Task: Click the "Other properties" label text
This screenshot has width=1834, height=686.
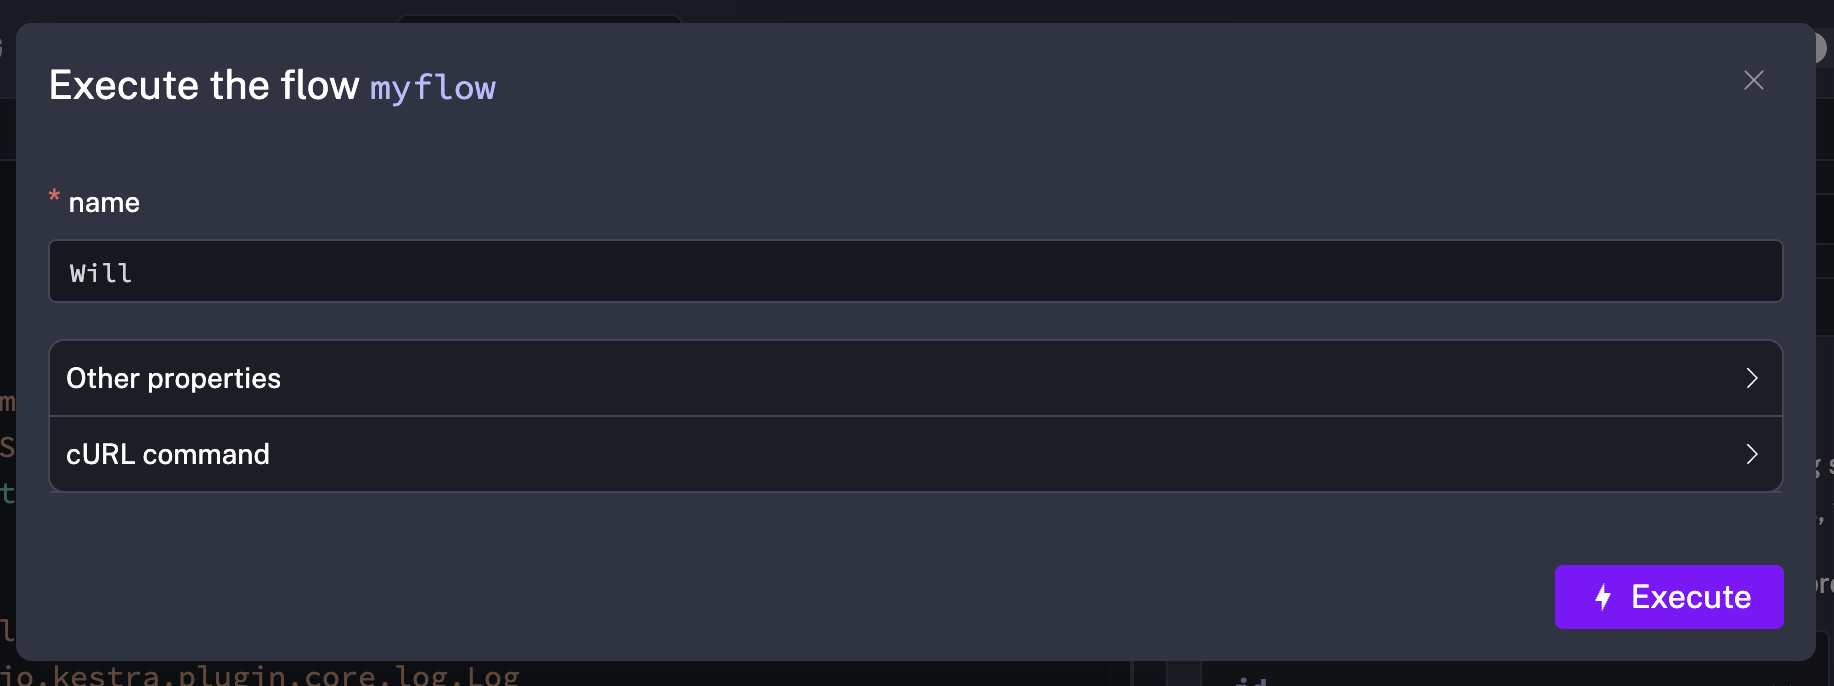Action: 173,378
